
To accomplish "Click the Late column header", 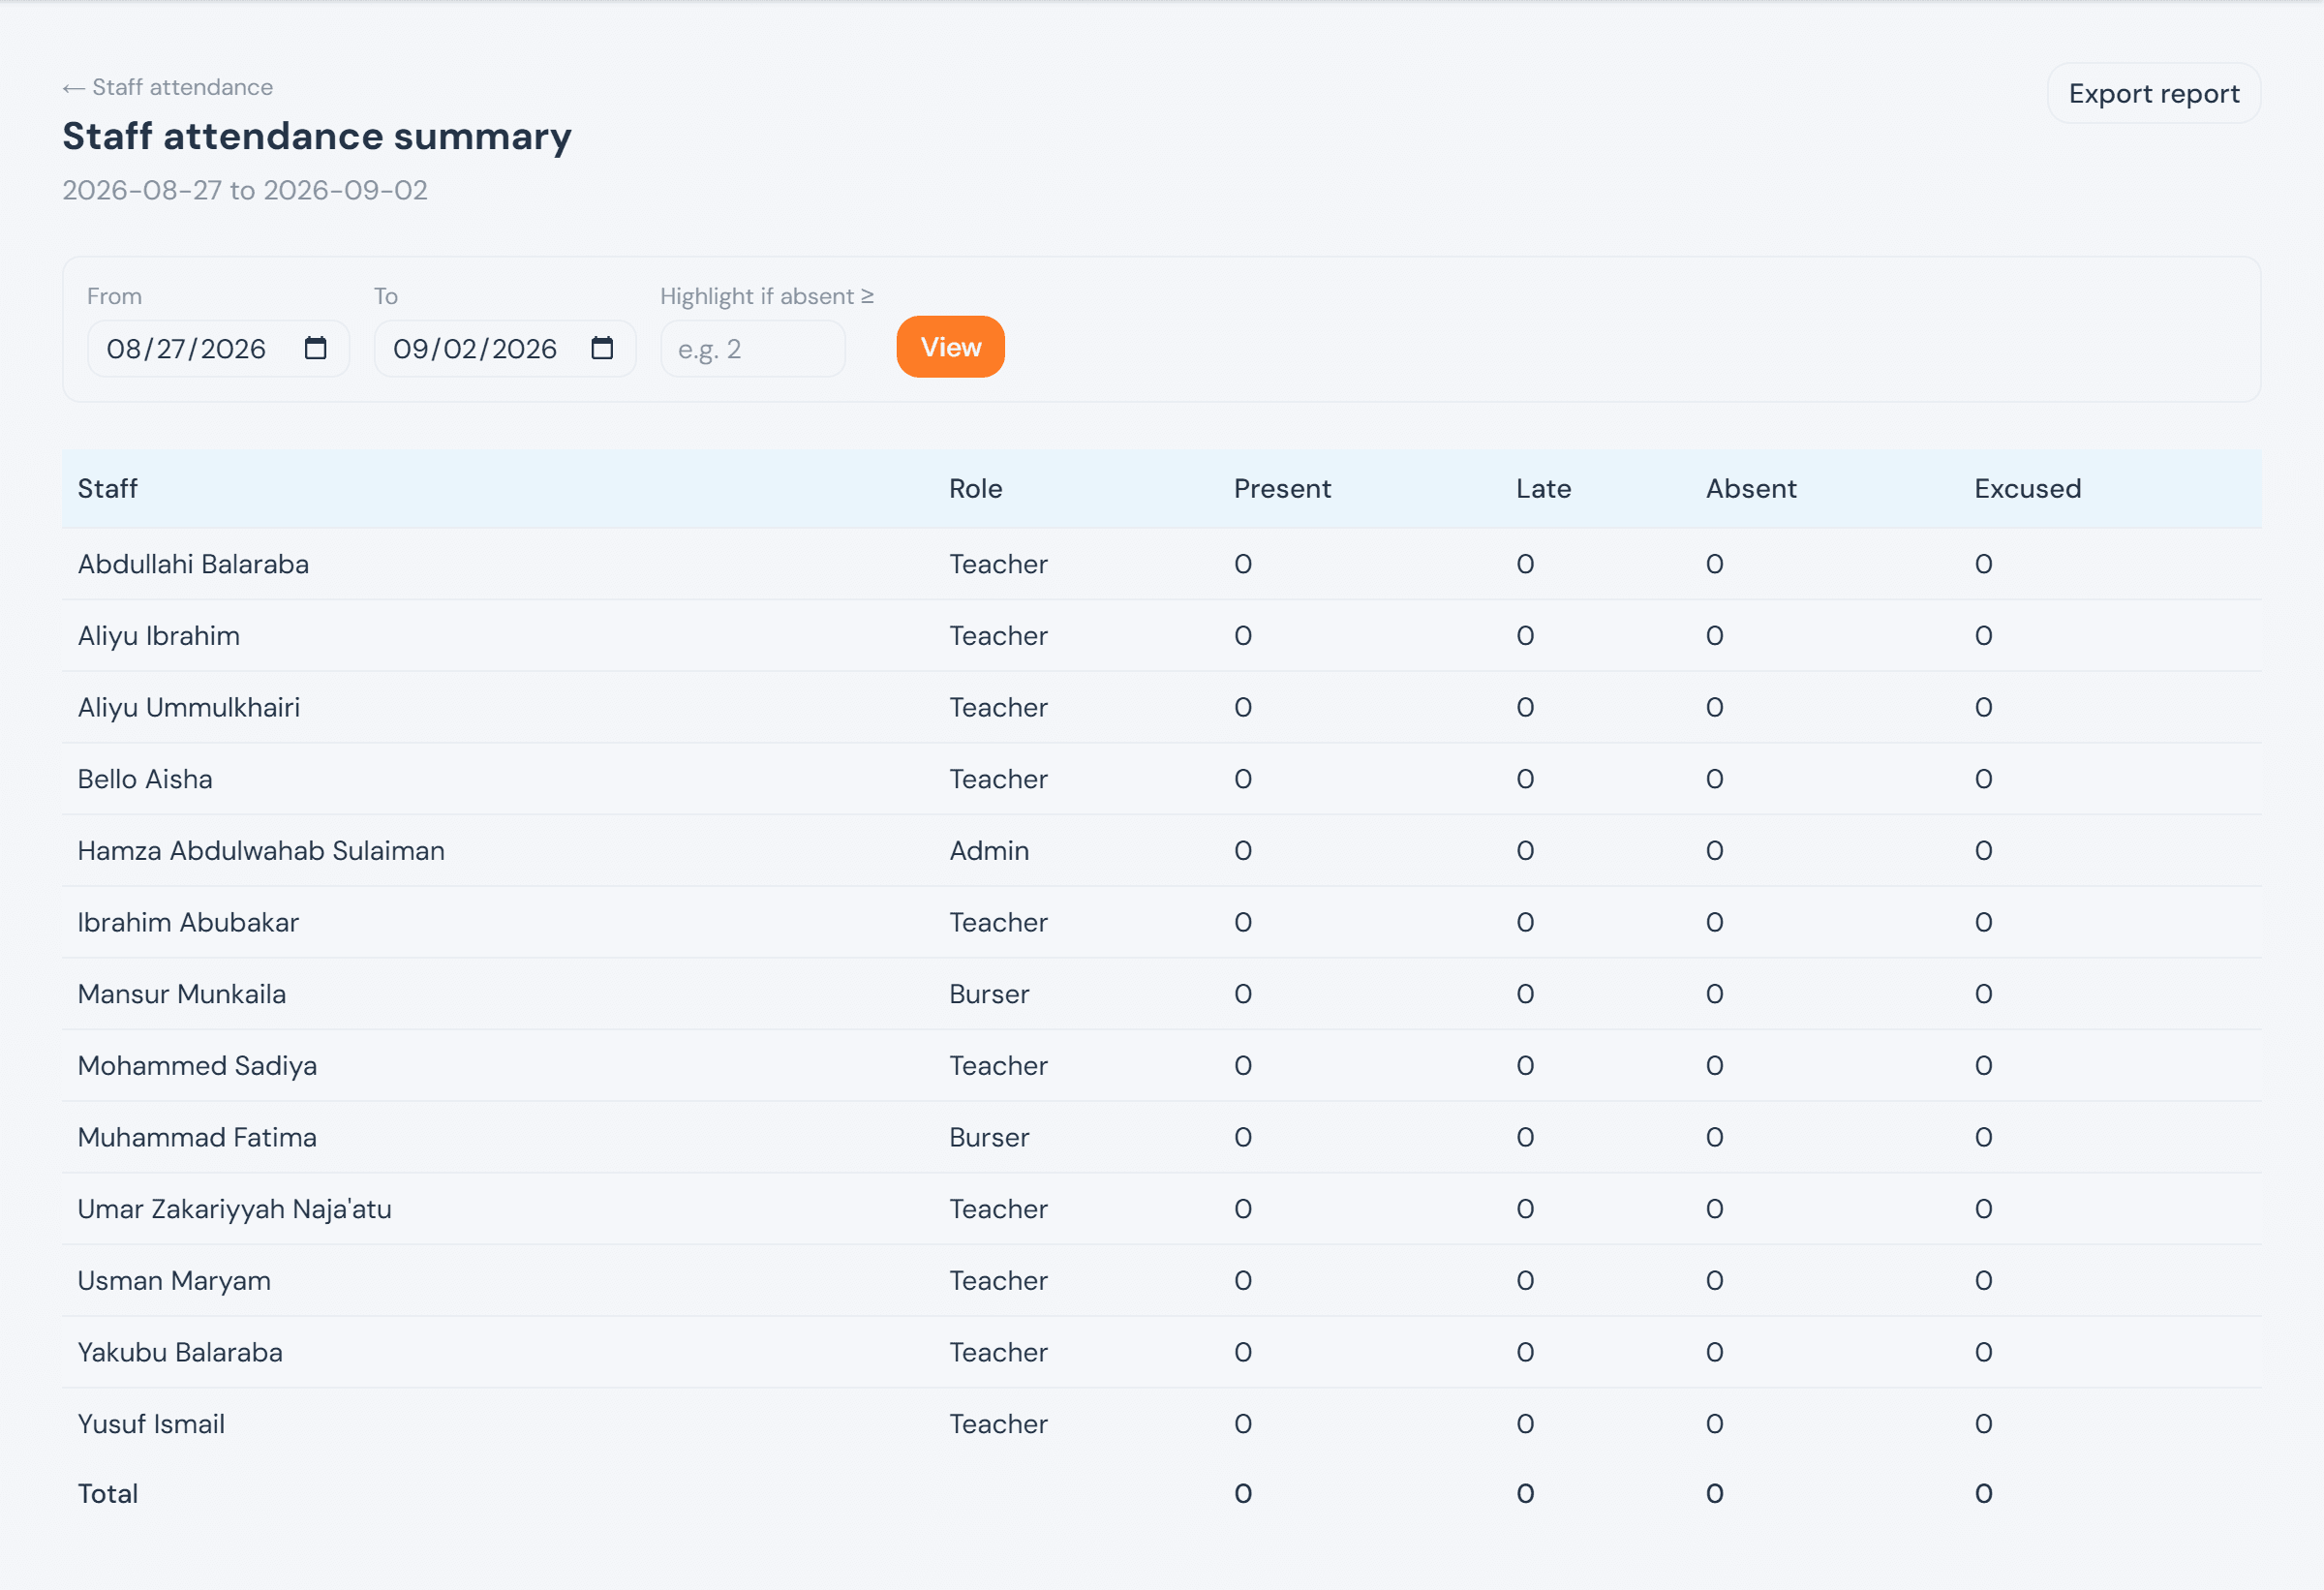I will tap(1543, 488).
